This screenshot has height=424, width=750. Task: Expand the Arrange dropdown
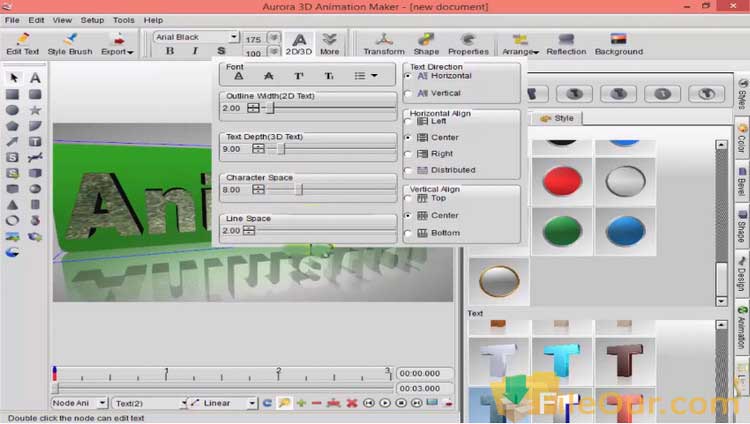coord(536,52)
